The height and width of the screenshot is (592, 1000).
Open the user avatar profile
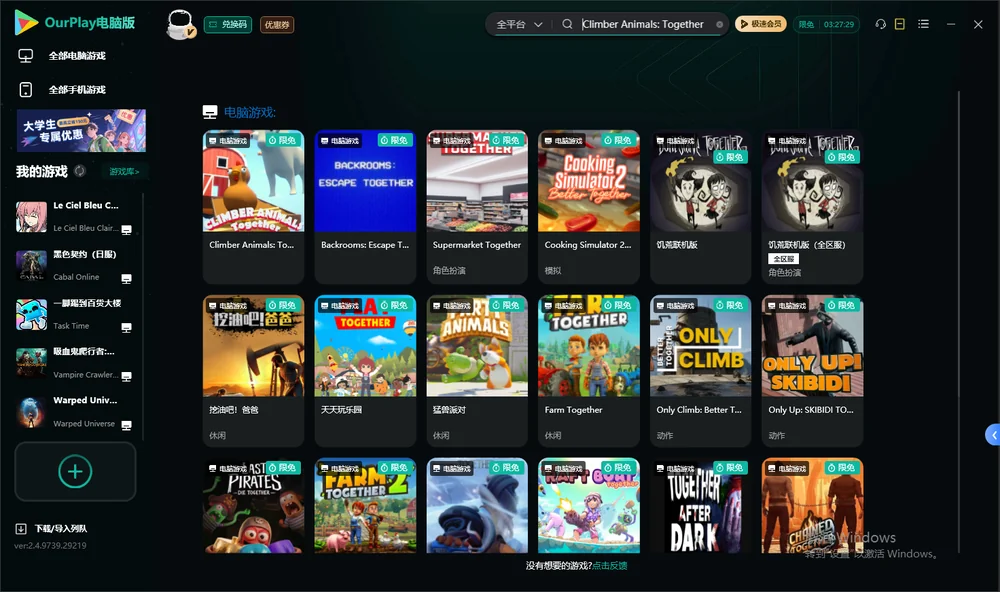click(x=180, y=24)
